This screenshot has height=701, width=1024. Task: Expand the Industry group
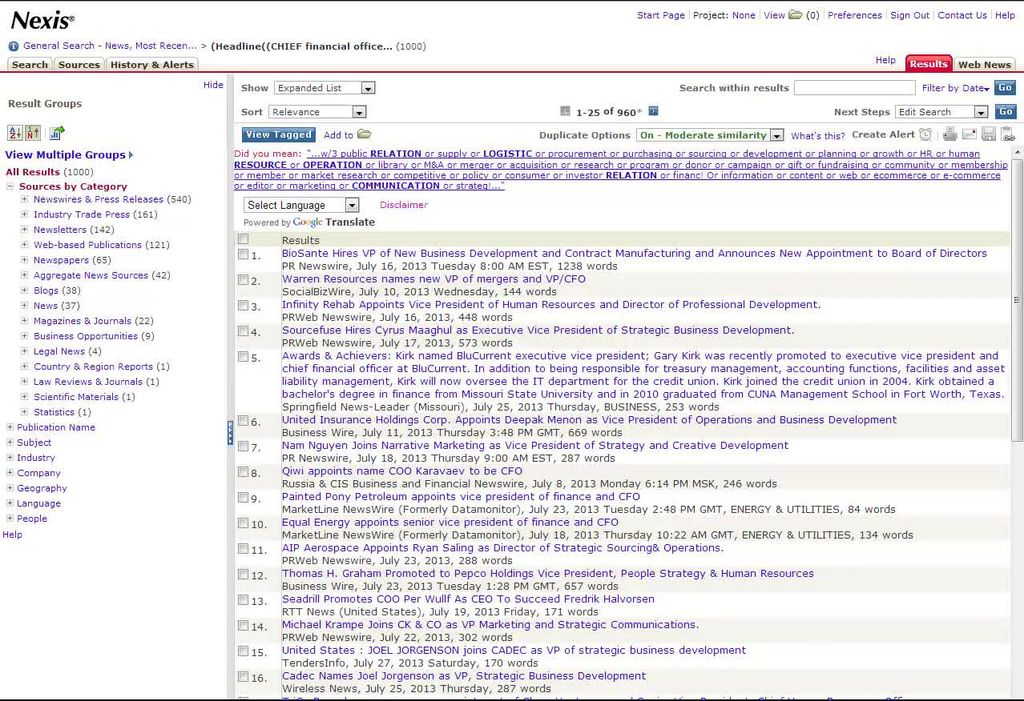10,457
